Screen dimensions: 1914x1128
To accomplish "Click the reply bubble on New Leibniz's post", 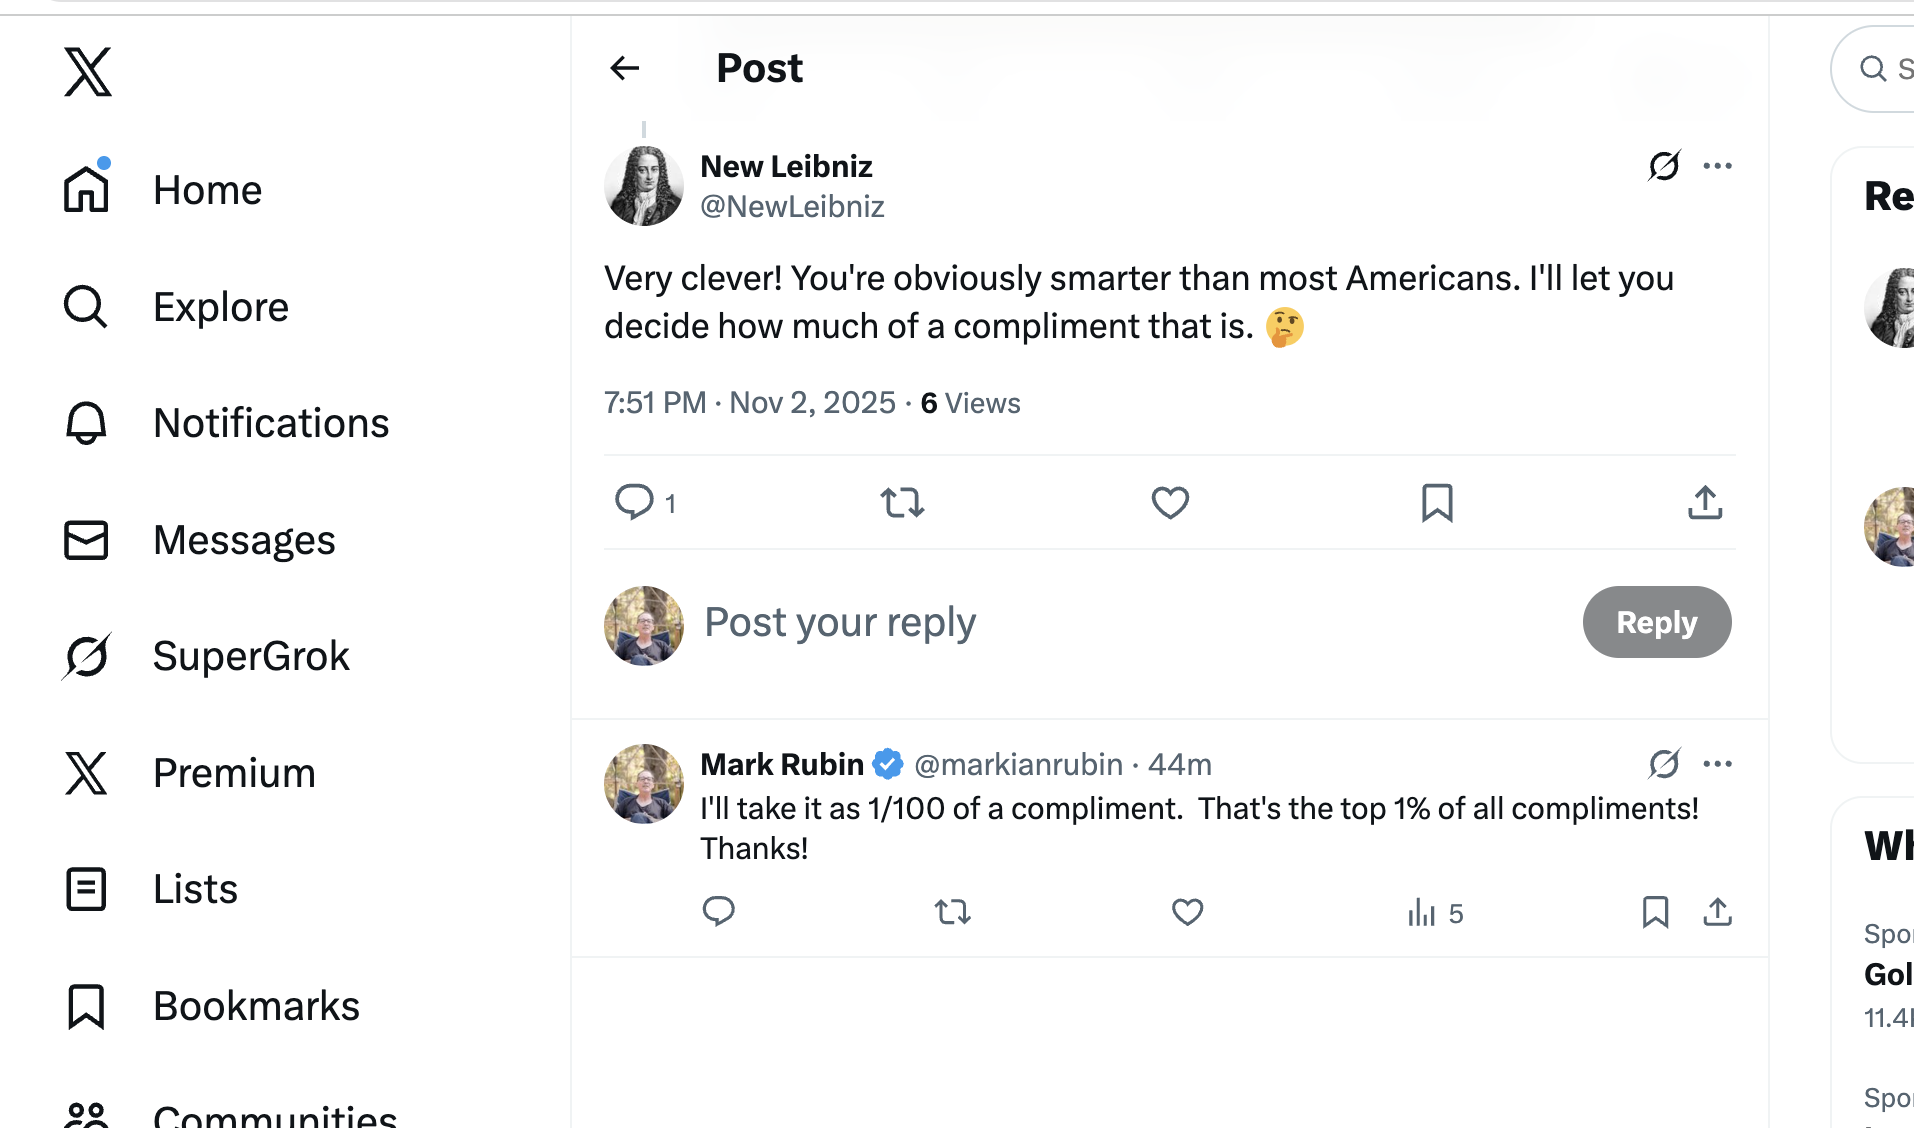I will click(634, 502).
